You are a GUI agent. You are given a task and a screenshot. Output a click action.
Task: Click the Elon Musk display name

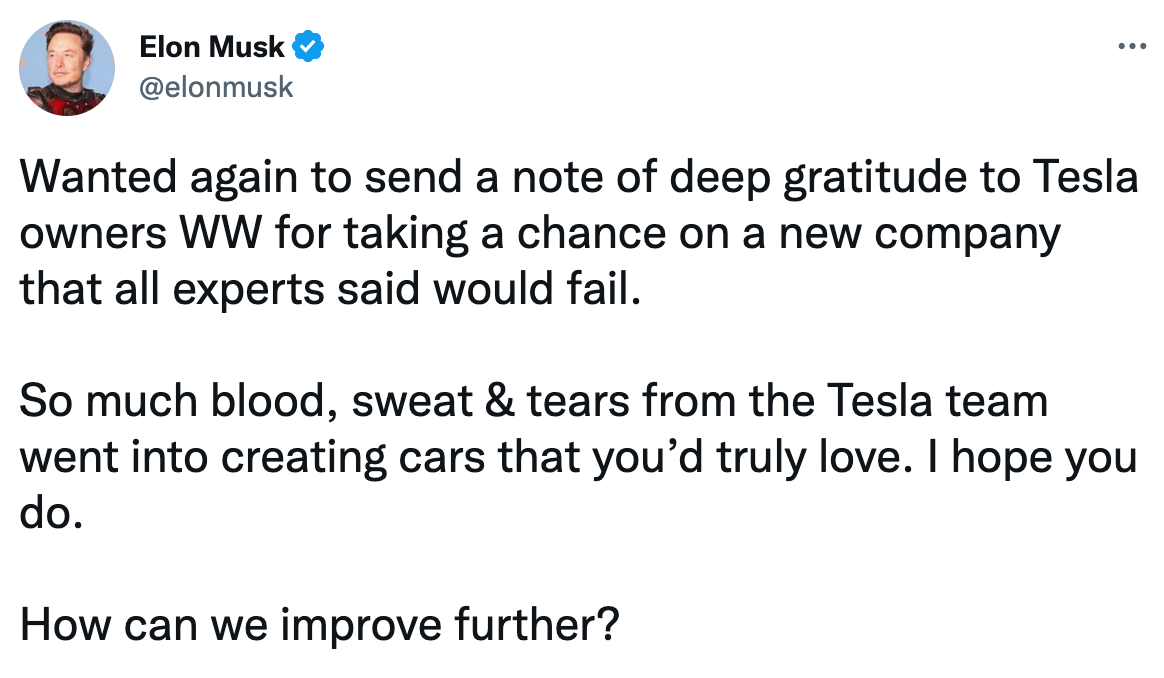(x=212, y=46)
